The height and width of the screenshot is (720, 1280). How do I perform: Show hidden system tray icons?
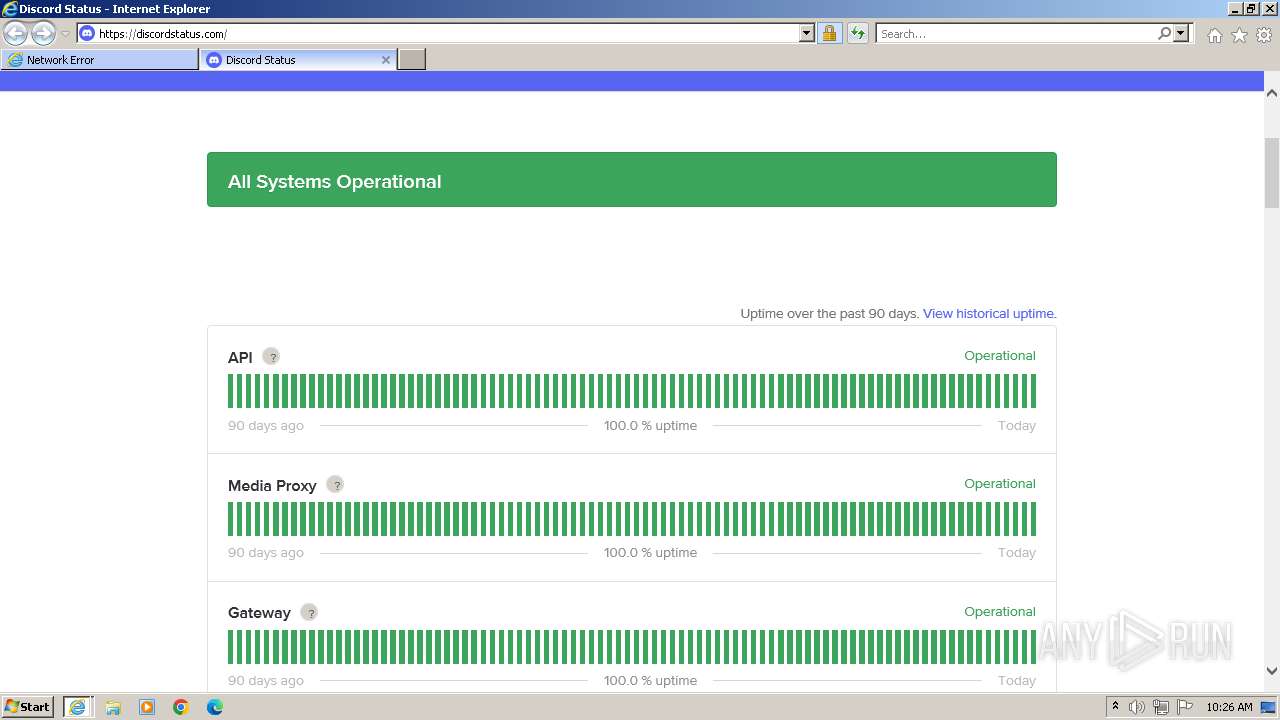[x=1115, y=707]
